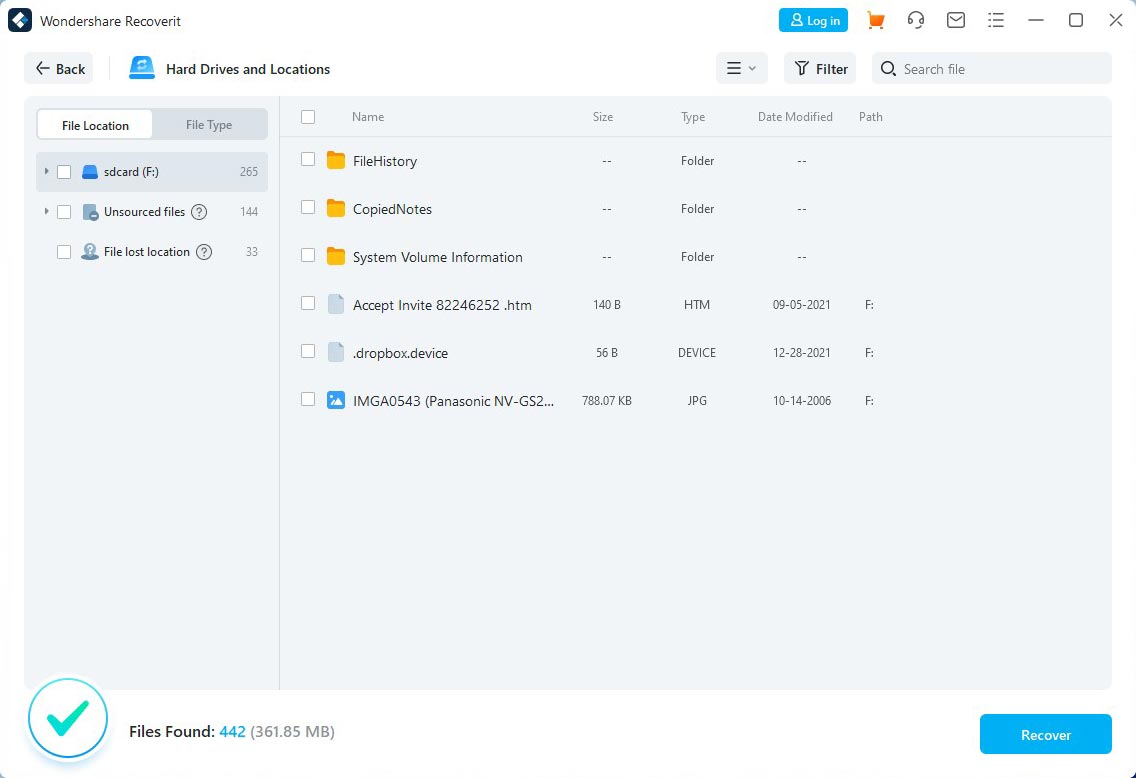Click the Back button
1136x778 pixels.
coord(59,68)
